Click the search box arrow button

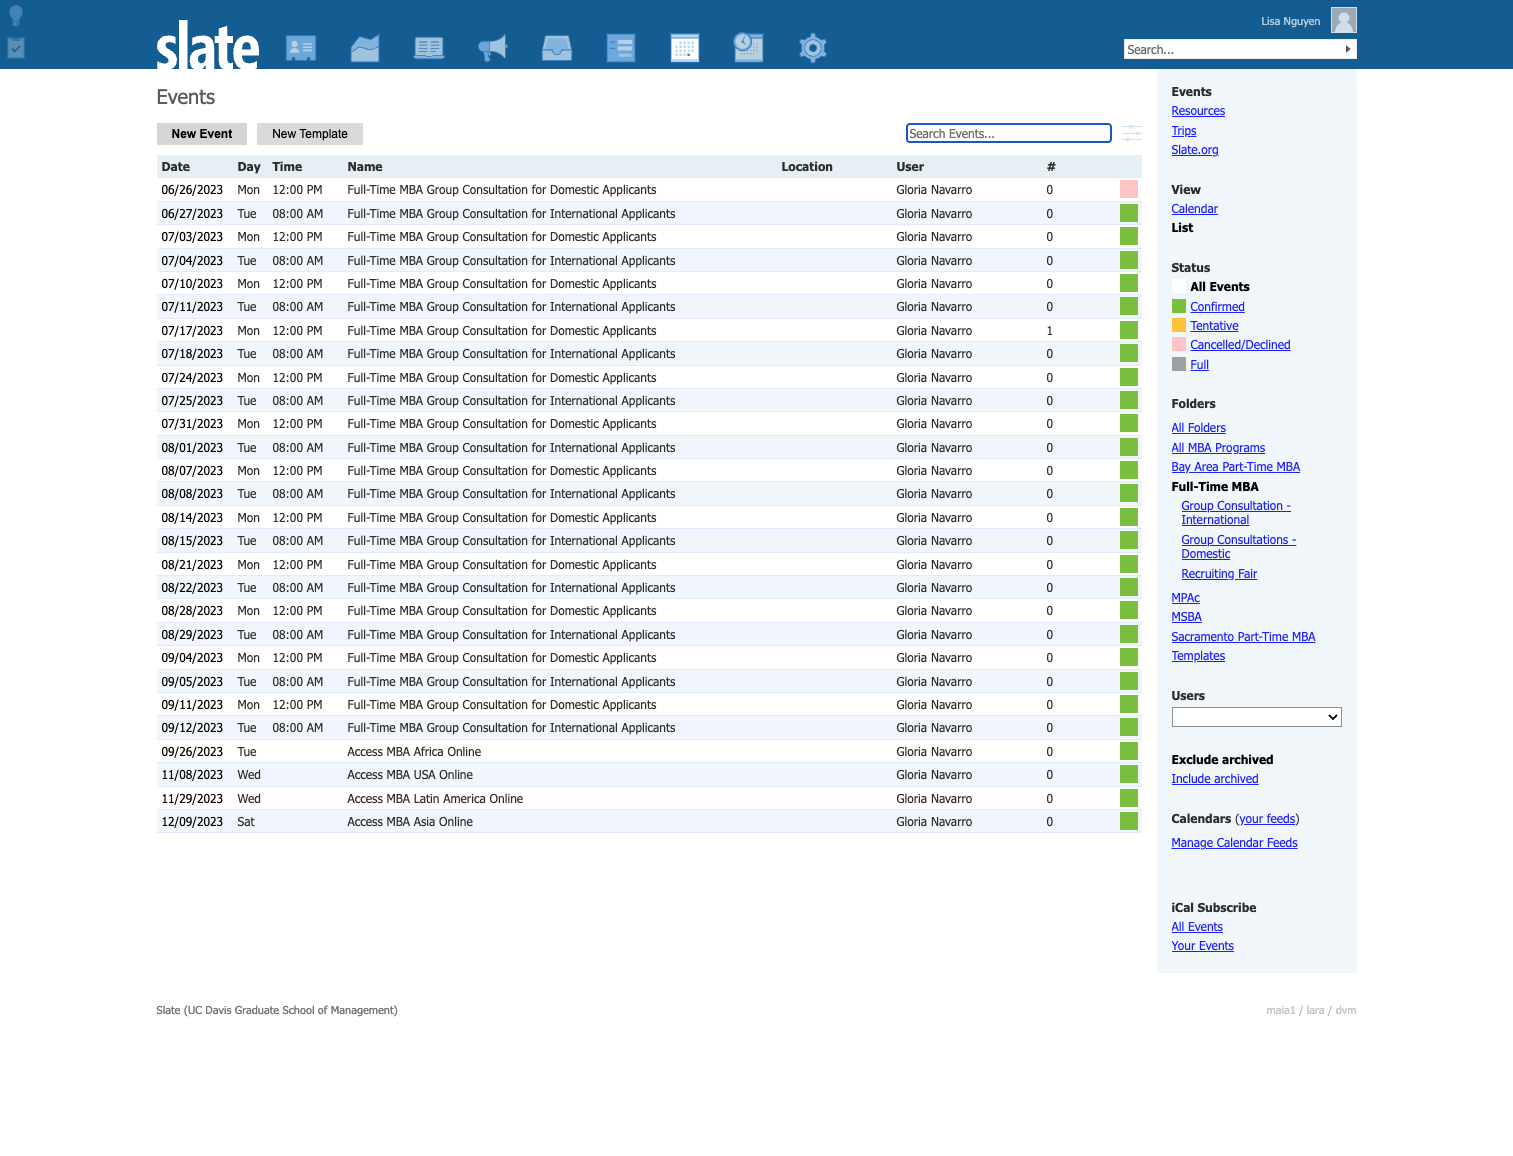point(1348,49)
